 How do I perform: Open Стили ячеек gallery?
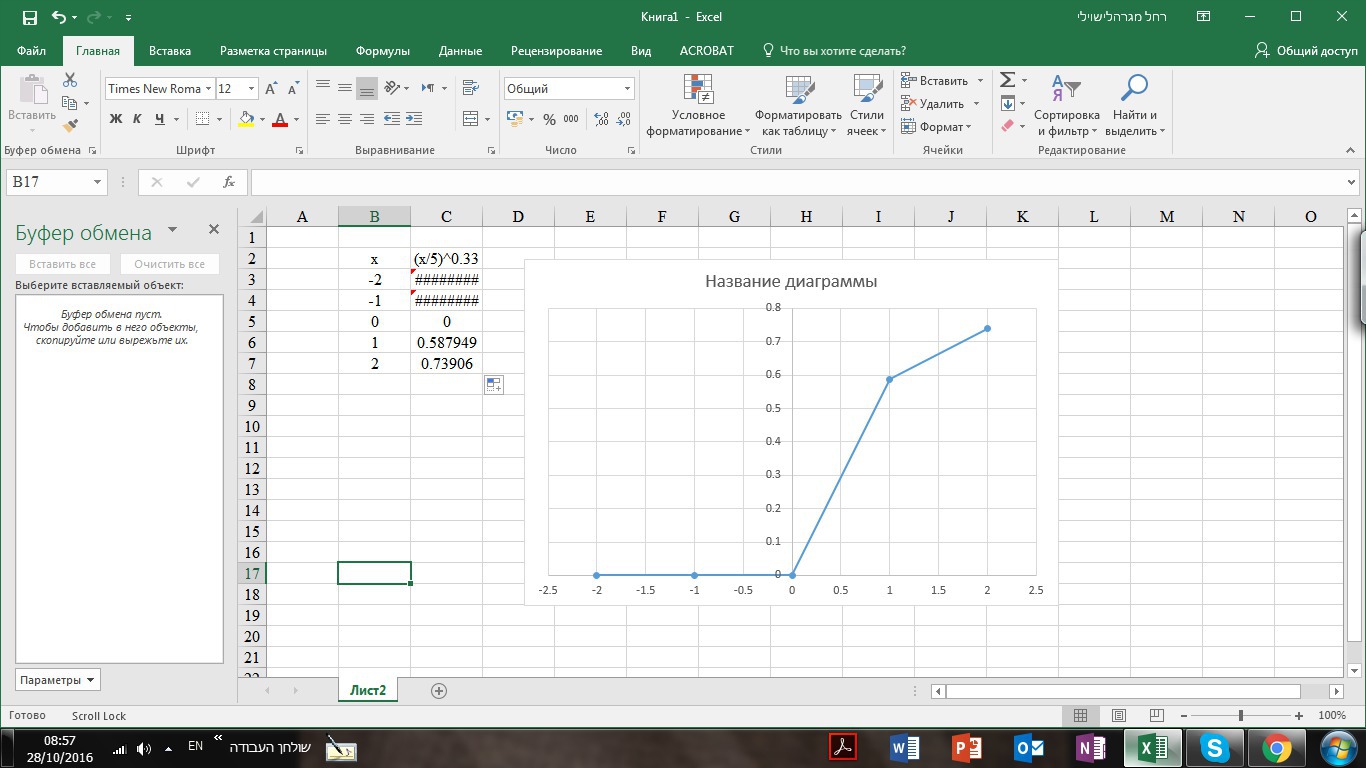[866, 105]
